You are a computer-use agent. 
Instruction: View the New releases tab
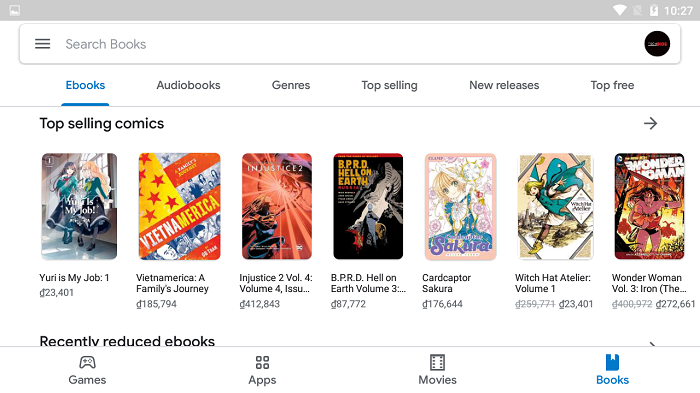[504, 85]
